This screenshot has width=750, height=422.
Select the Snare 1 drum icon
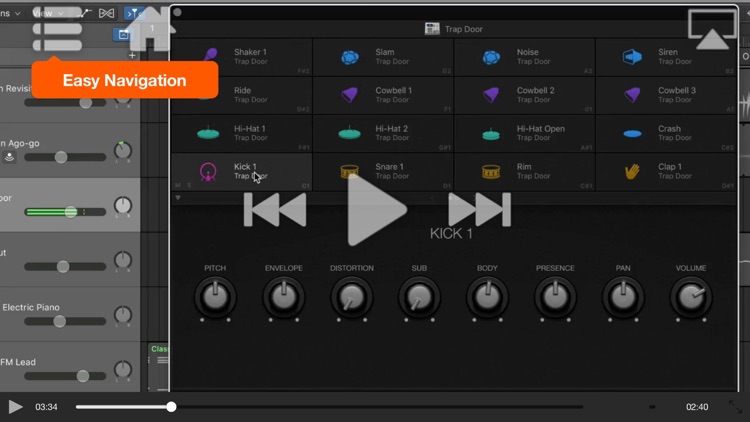pyautogui.click(x=349, y=171)
